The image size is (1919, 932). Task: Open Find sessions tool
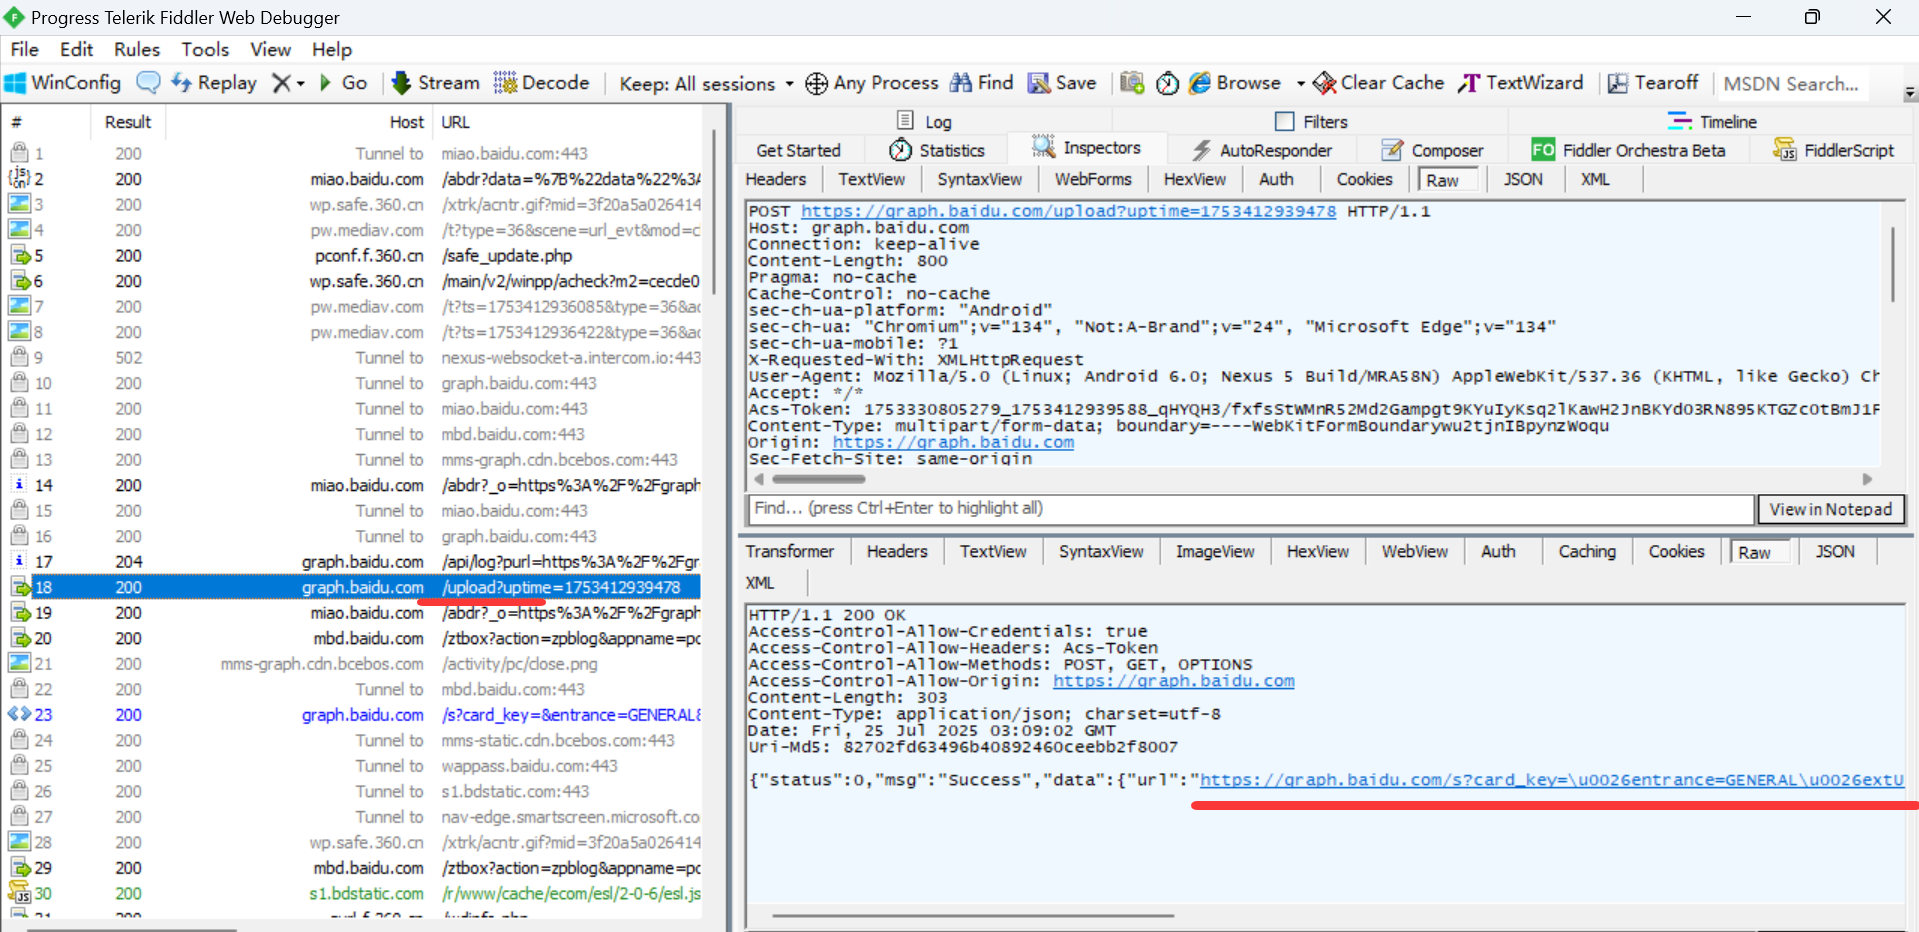[982, 83]
